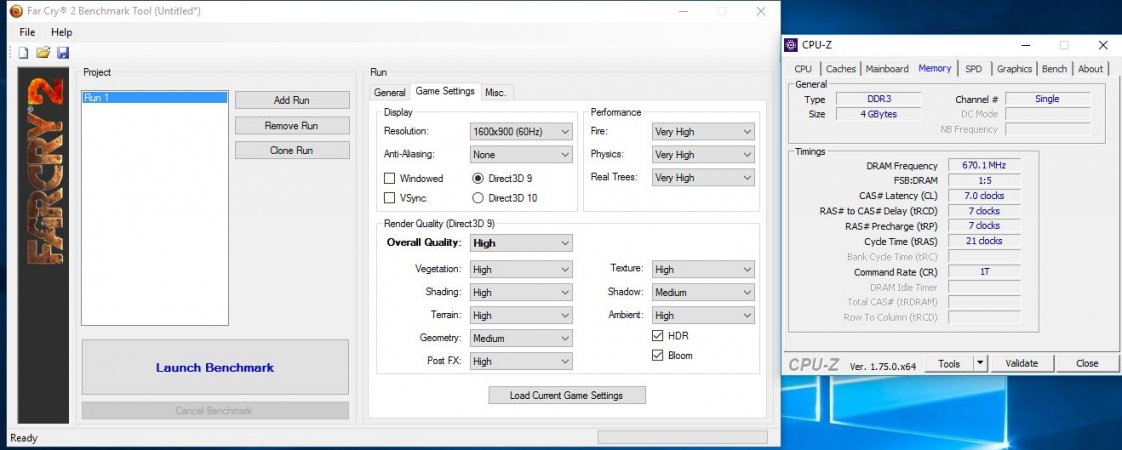The width and height of the screenshot is (1122, 450).
Task: Switch to the Memory tab in CPU-Z
Action: 935,69
